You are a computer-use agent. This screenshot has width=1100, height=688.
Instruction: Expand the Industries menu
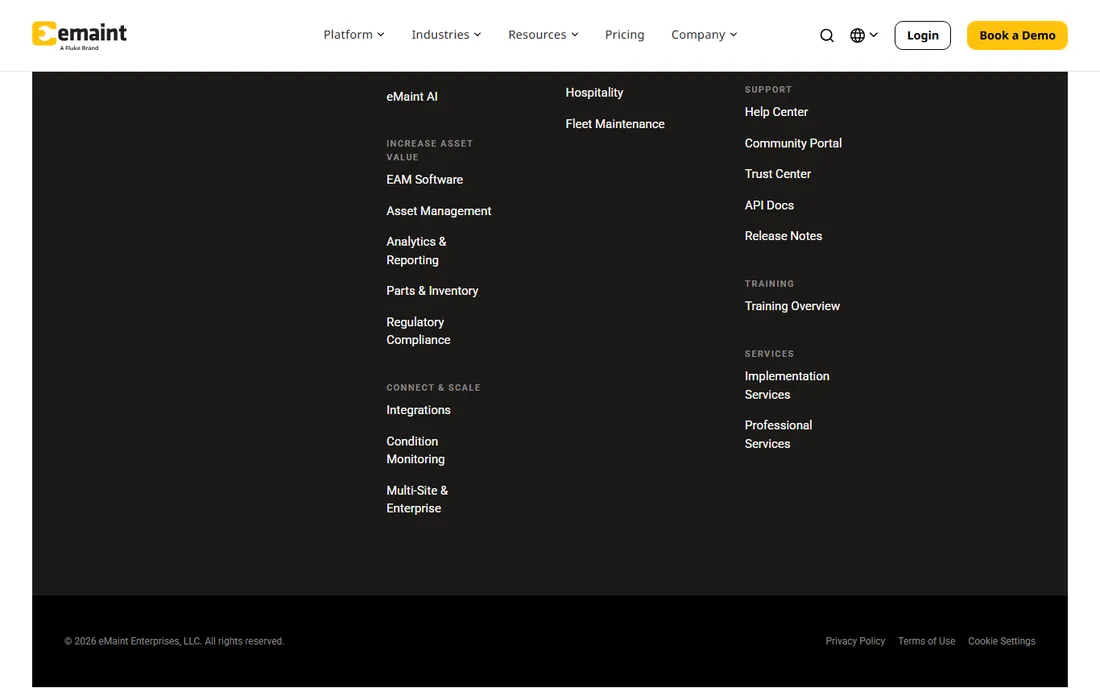click(x=446, y=34)
